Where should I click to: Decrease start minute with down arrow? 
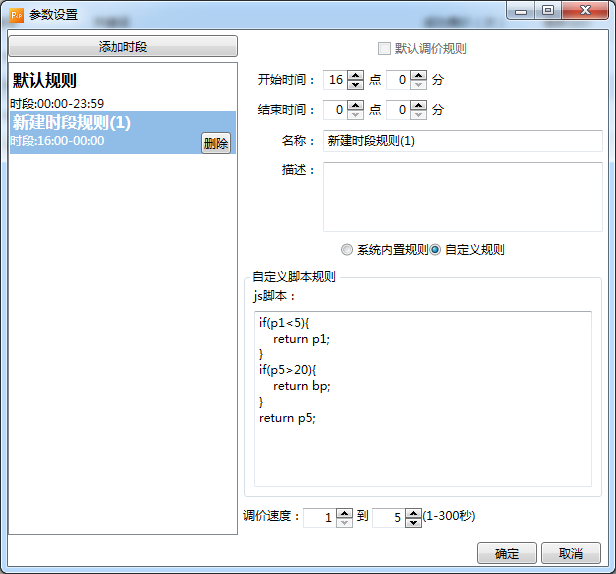click(x=419, y=84)
